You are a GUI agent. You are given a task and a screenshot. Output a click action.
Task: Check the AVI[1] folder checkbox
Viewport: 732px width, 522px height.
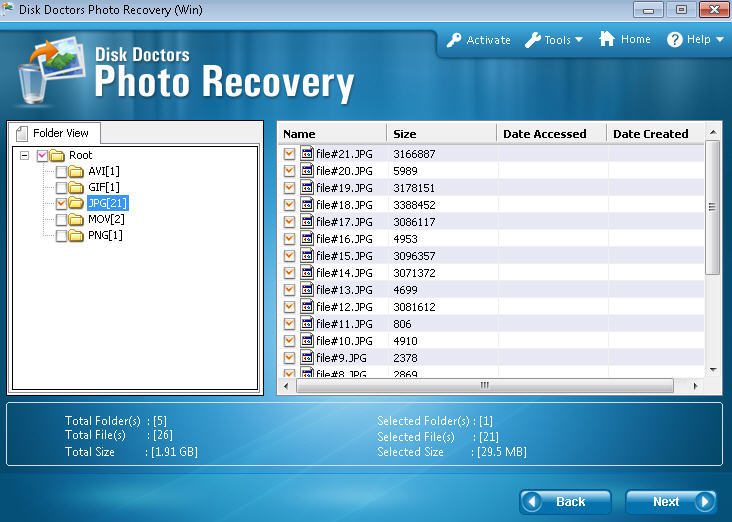pos(61,172)
